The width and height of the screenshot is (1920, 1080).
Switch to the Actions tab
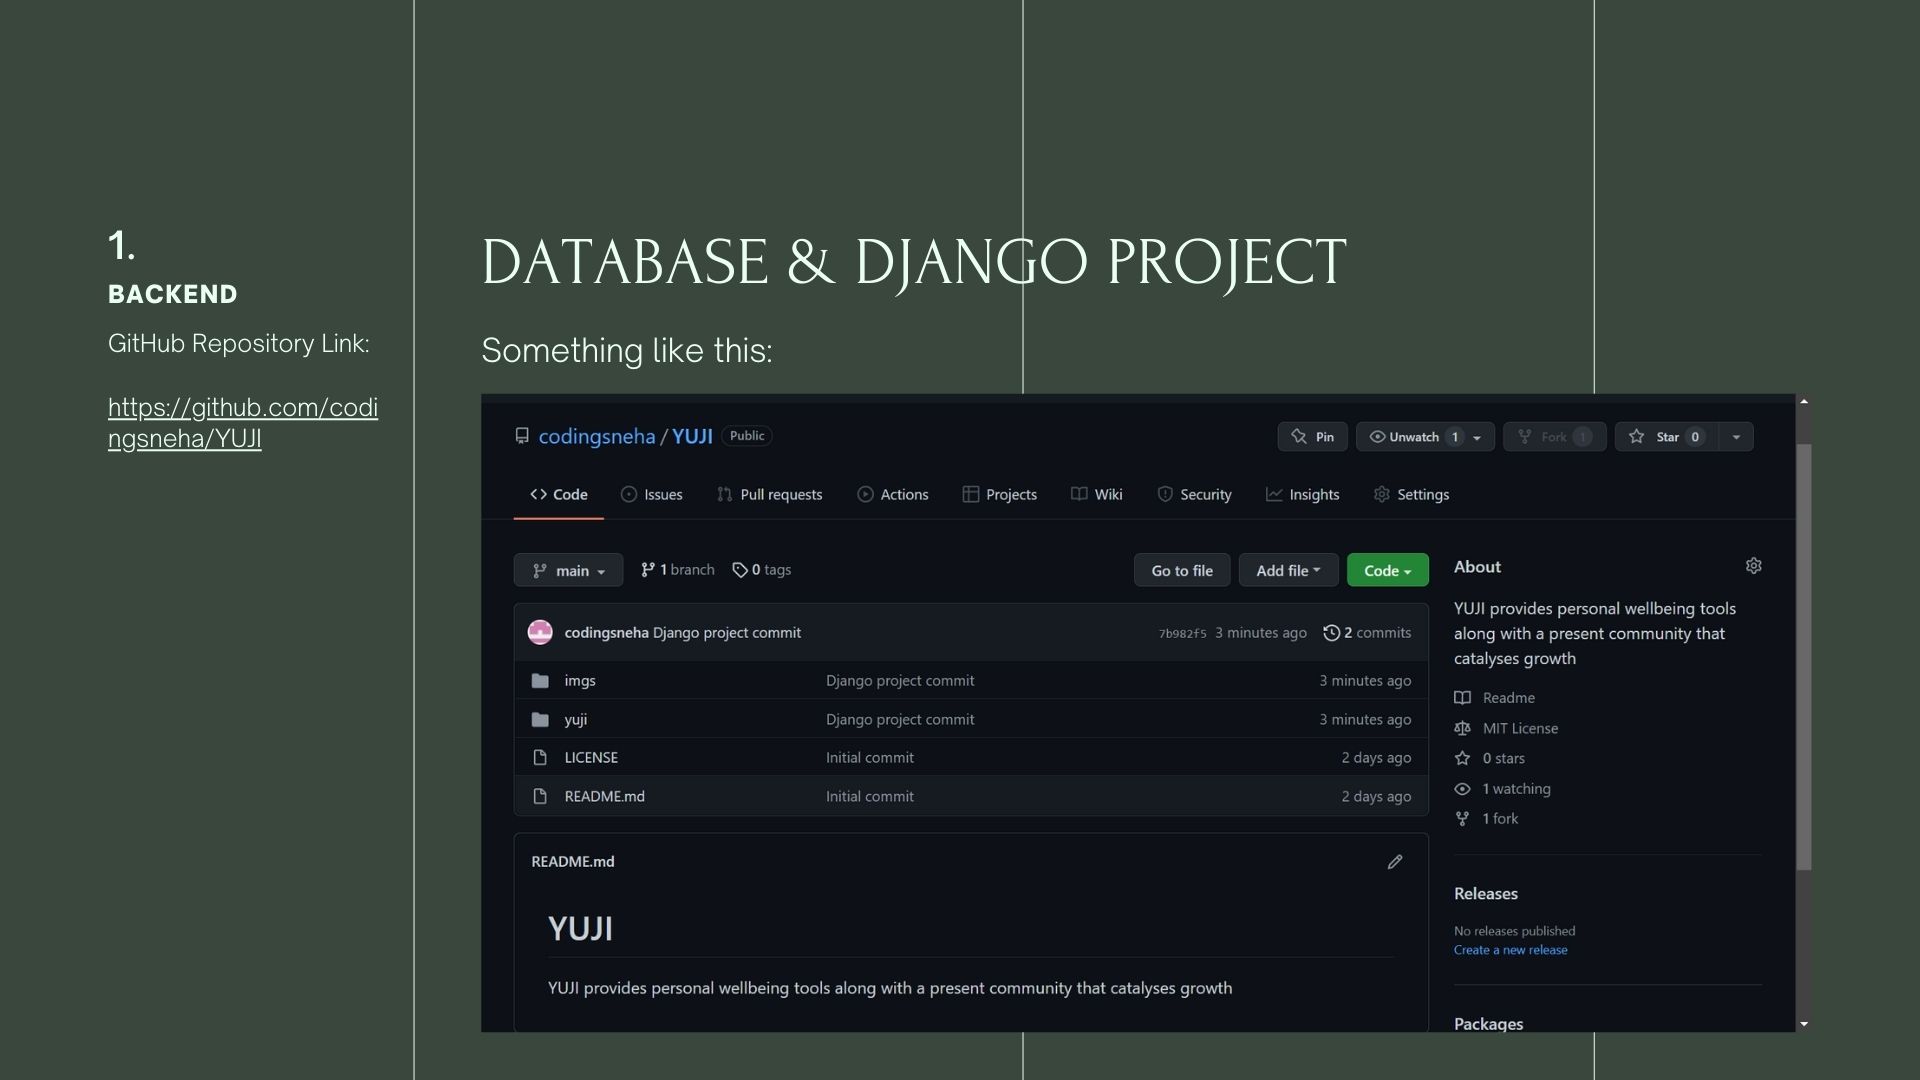tap(893, 494)
